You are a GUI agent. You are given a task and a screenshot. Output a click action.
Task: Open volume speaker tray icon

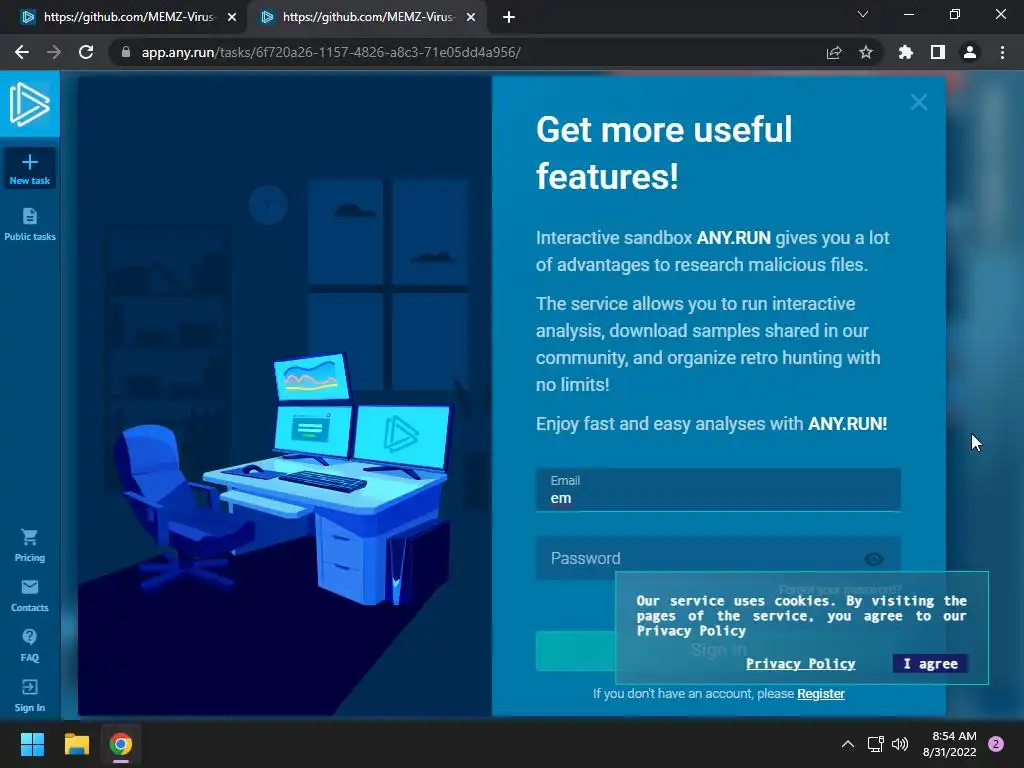click(x=900, y=744)
